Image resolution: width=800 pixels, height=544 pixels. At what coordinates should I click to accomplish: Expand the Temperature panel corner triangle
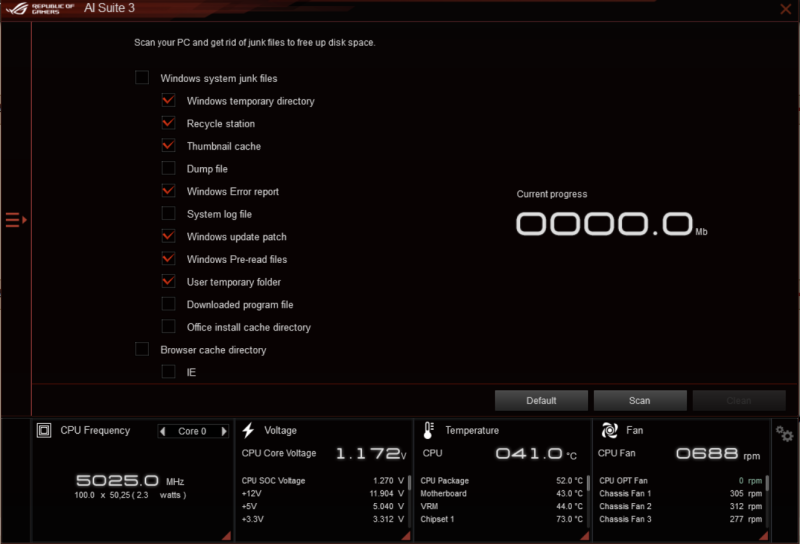click(585, 536)
